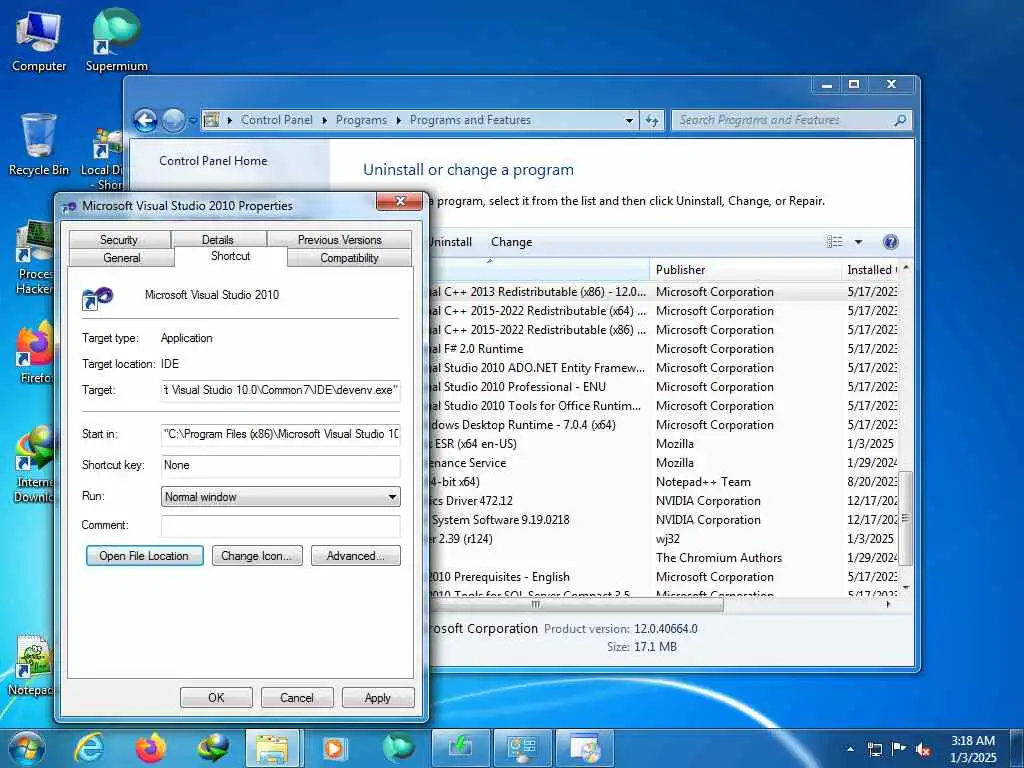Open Supermium from the taskbar
Image resolution: width=1024 pixels, height=768 pixels.
tap(396, 748)
